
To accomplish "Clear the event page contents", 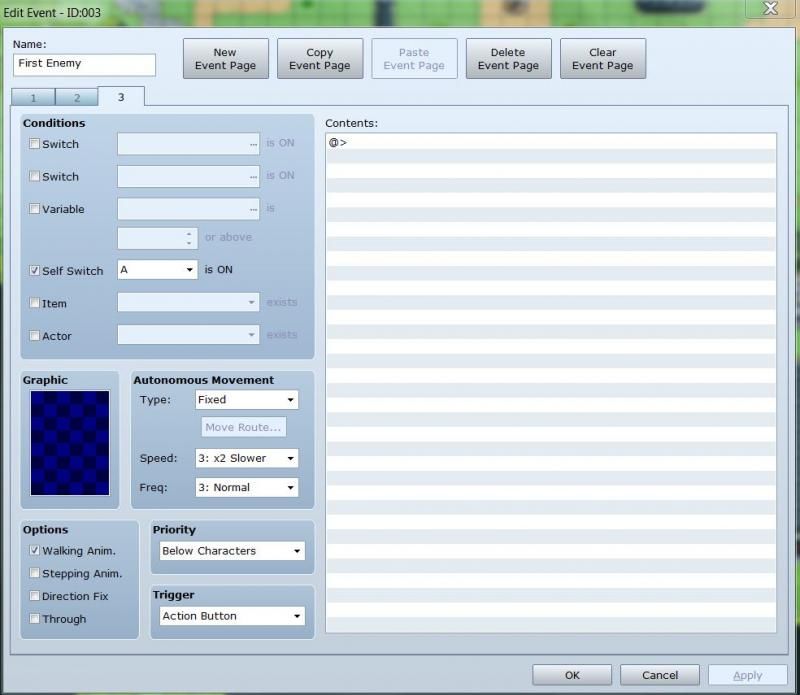I will (602, 59).
